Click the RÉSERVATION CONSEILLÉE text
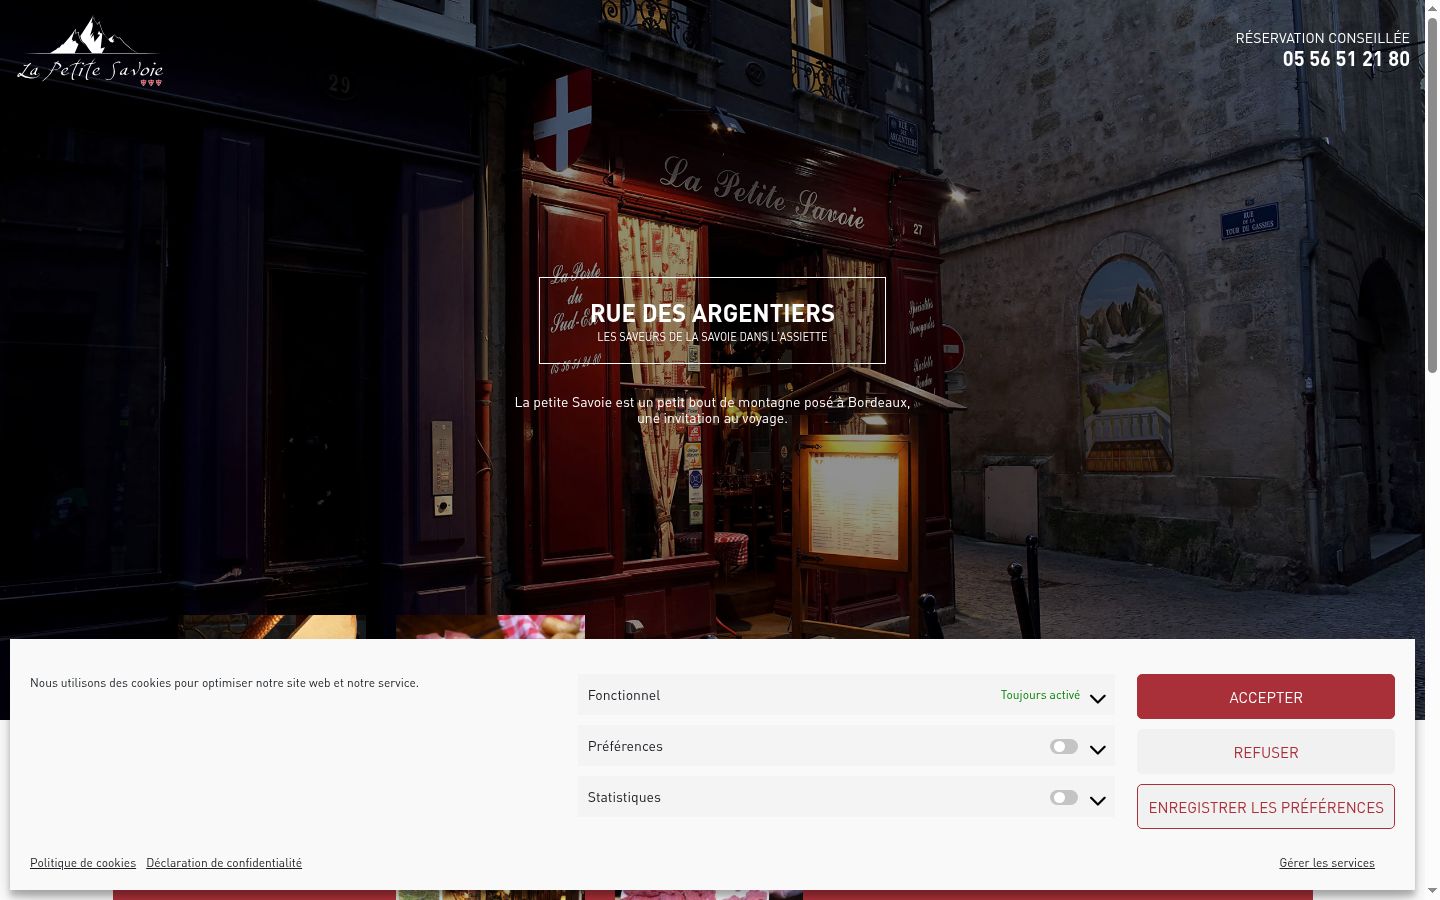The width and height of the screenshot is (1440, 900). [1322, 38]
